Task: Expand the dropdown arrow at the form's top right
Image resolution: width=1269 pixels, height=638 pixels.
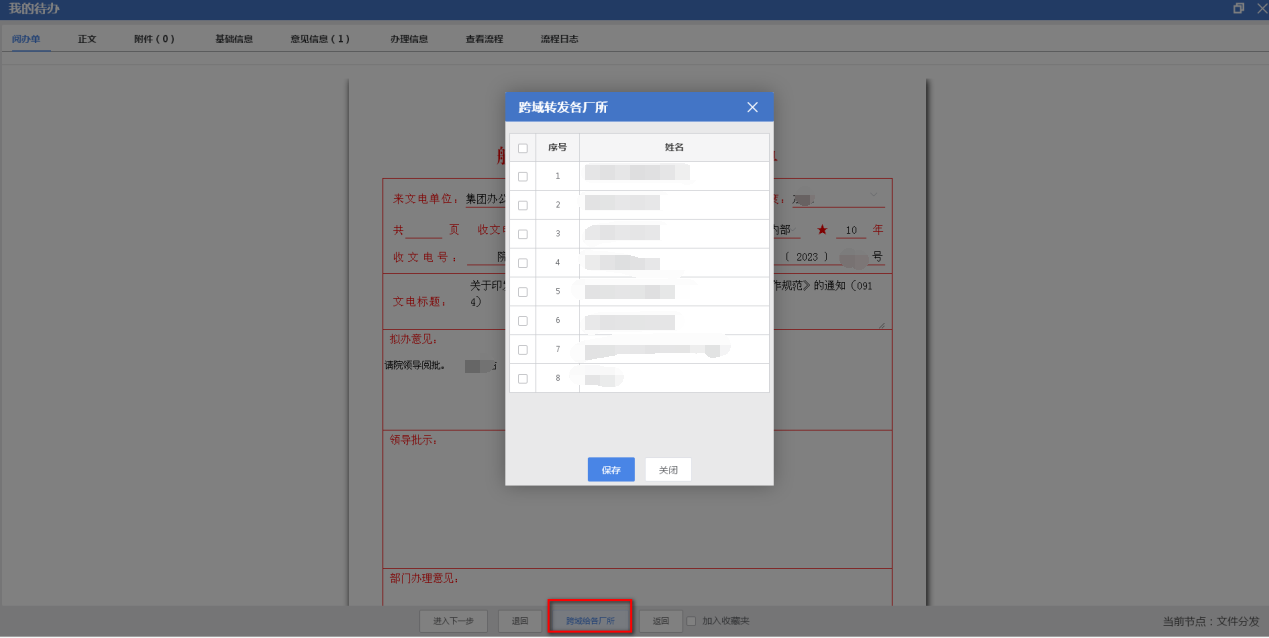Action: [x=873, y=194]
